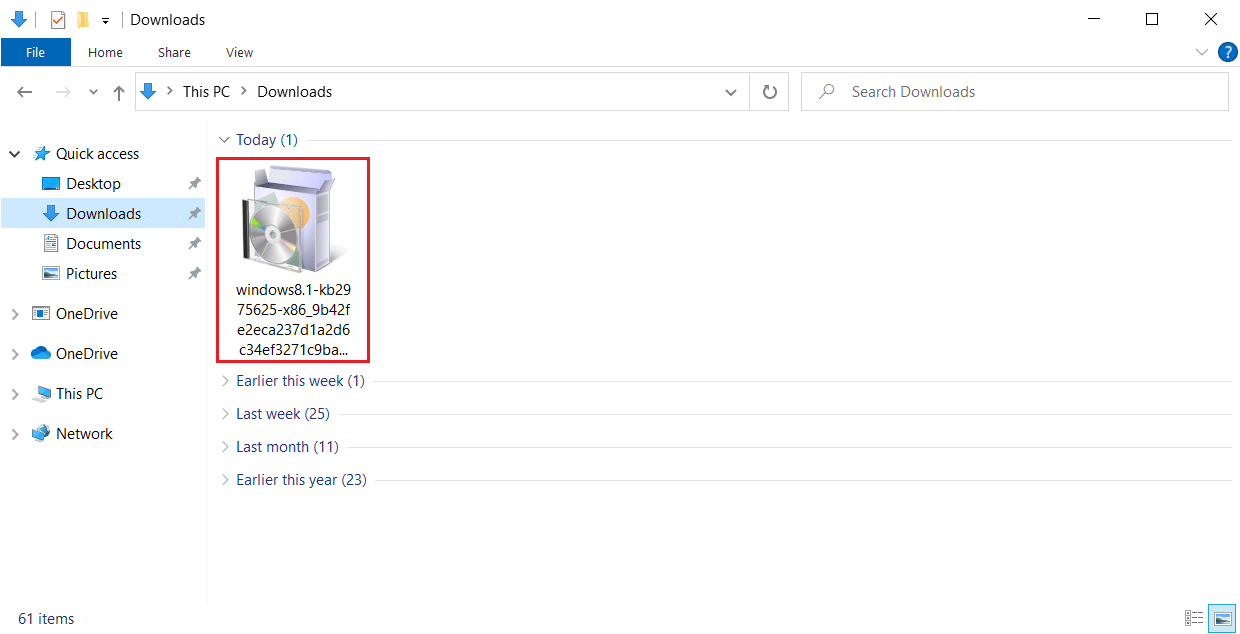Expand the This PC tree node
This screenshot has width=1240, height=634.
pyautogui.click(x=15, y=394)
